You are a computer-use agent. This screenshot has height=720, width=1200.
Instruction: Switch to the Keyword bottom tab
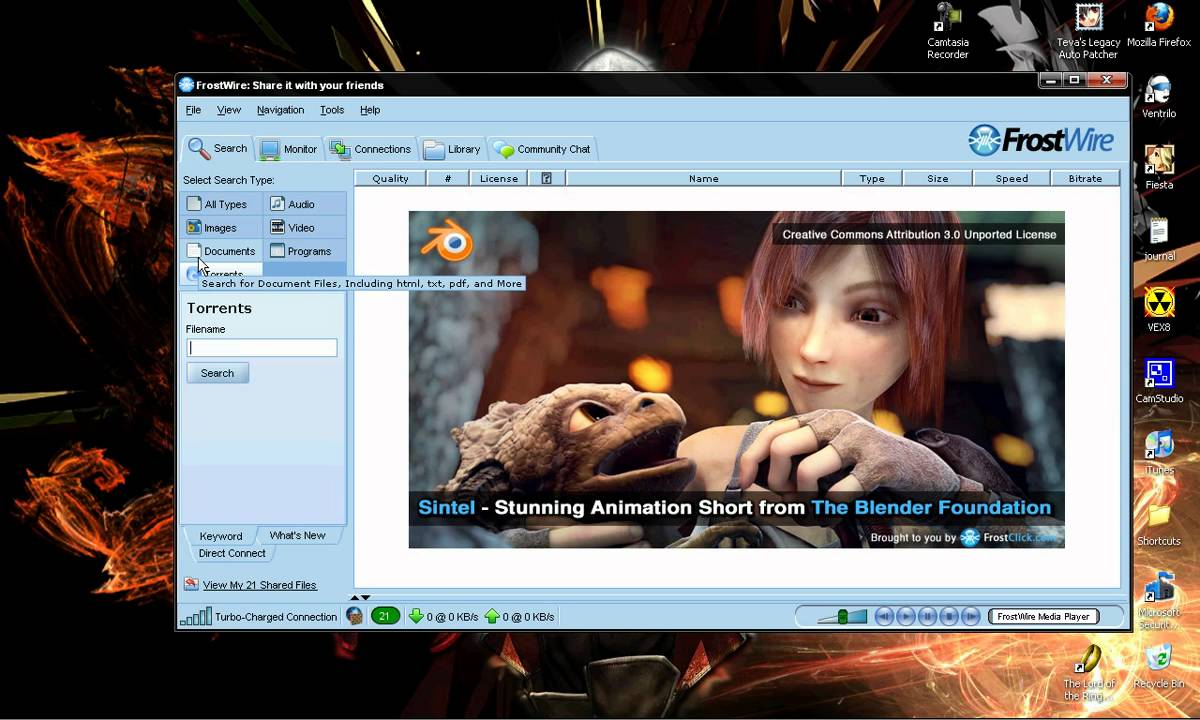tap(220, 536)
